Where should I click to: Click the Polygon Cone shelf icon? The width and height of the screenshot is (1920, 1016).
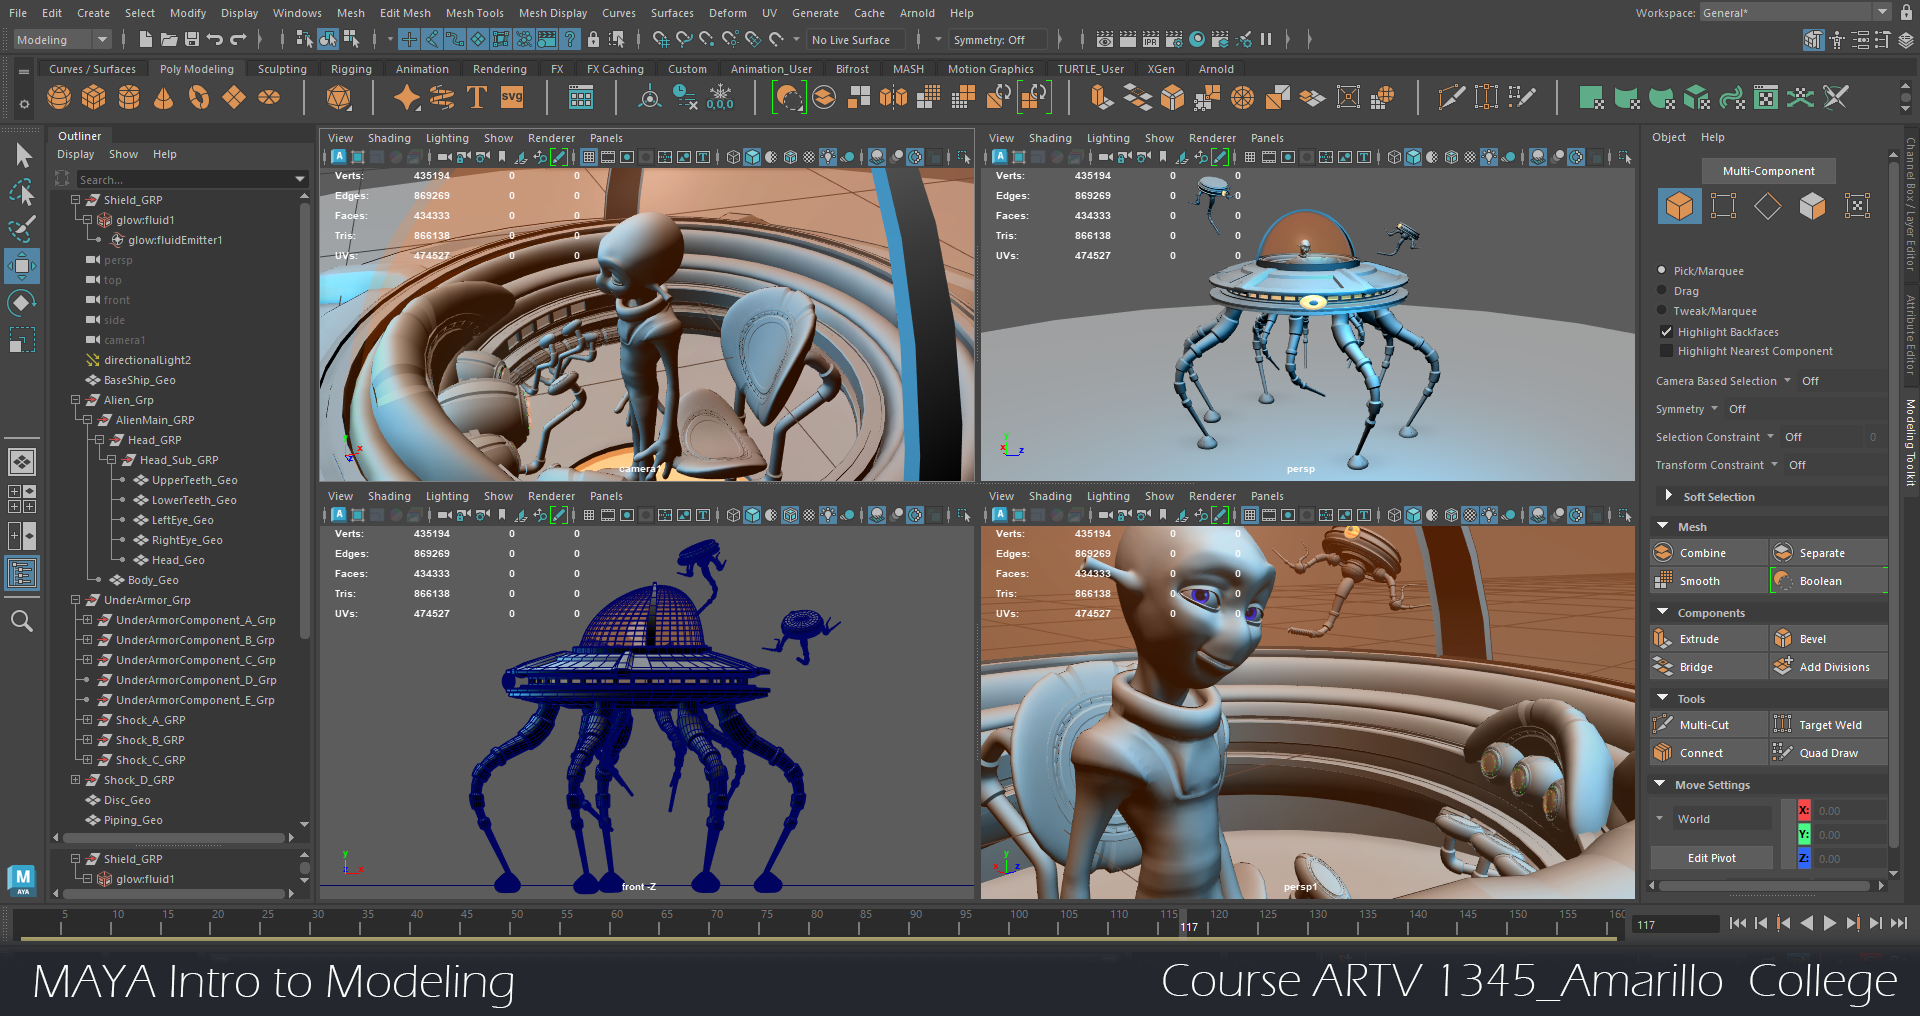(164, 97)
